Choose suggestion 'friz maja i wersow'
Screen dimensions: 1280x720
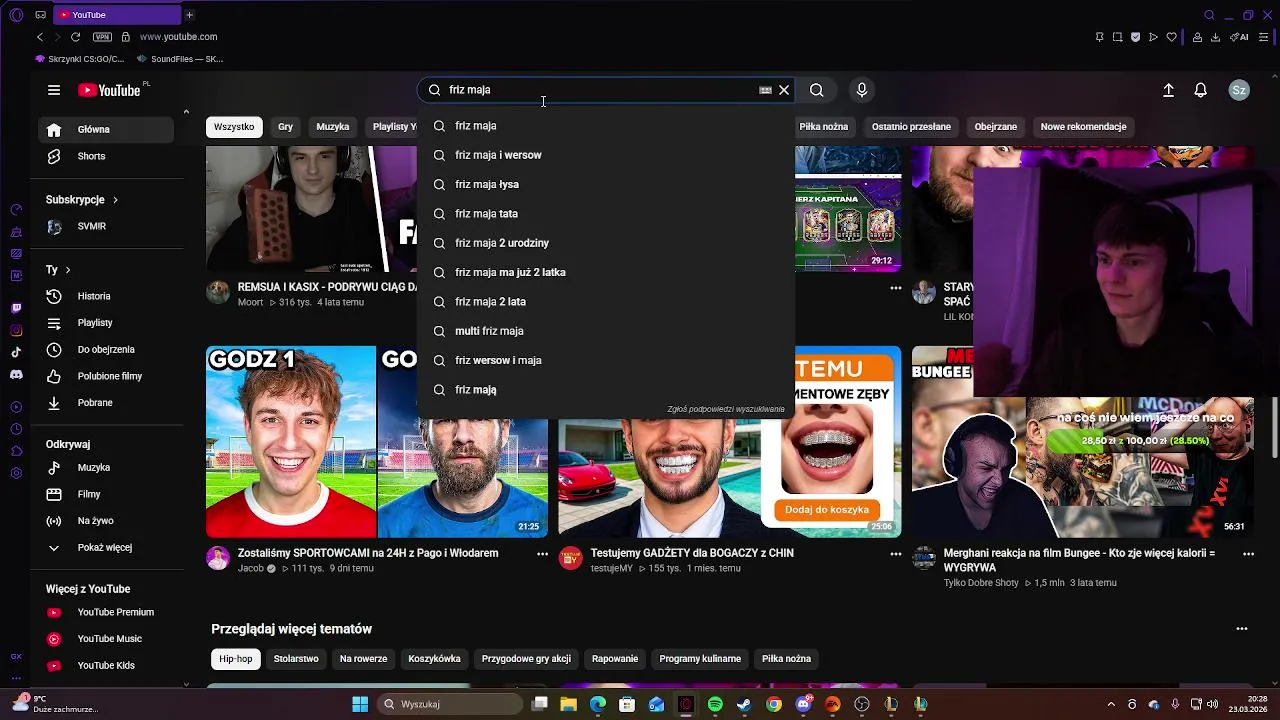point(607,155)
